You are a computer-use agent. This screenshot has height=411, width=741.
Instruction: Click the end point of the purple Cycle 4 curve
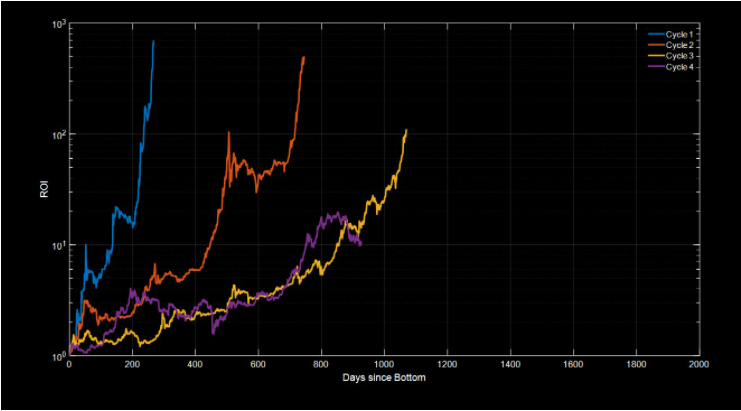coord(361,244)
